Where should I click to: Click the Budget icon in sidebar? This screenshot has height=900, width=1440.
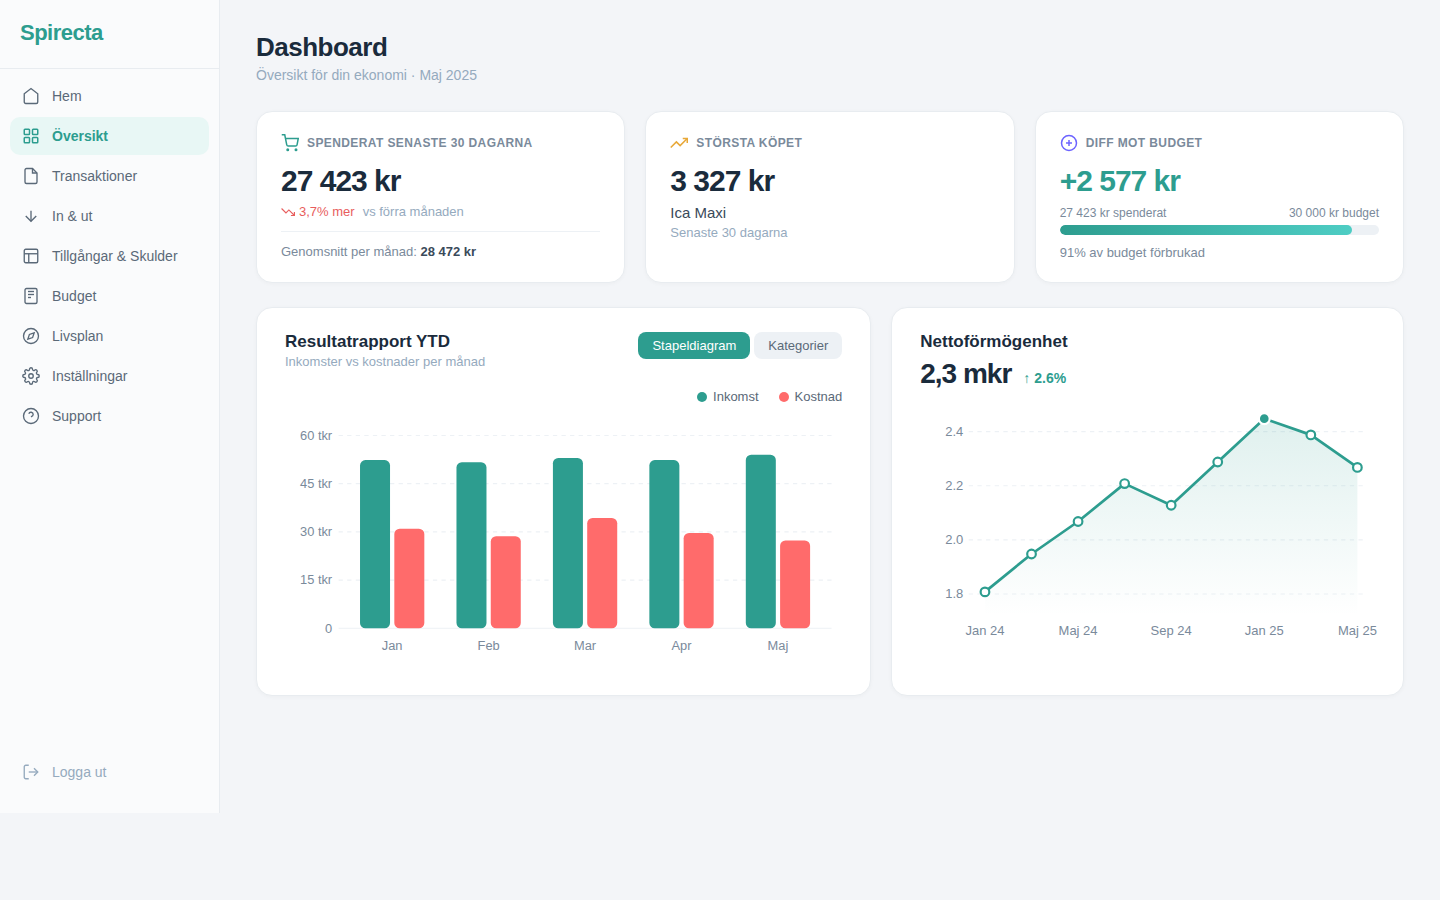[31, 296]
